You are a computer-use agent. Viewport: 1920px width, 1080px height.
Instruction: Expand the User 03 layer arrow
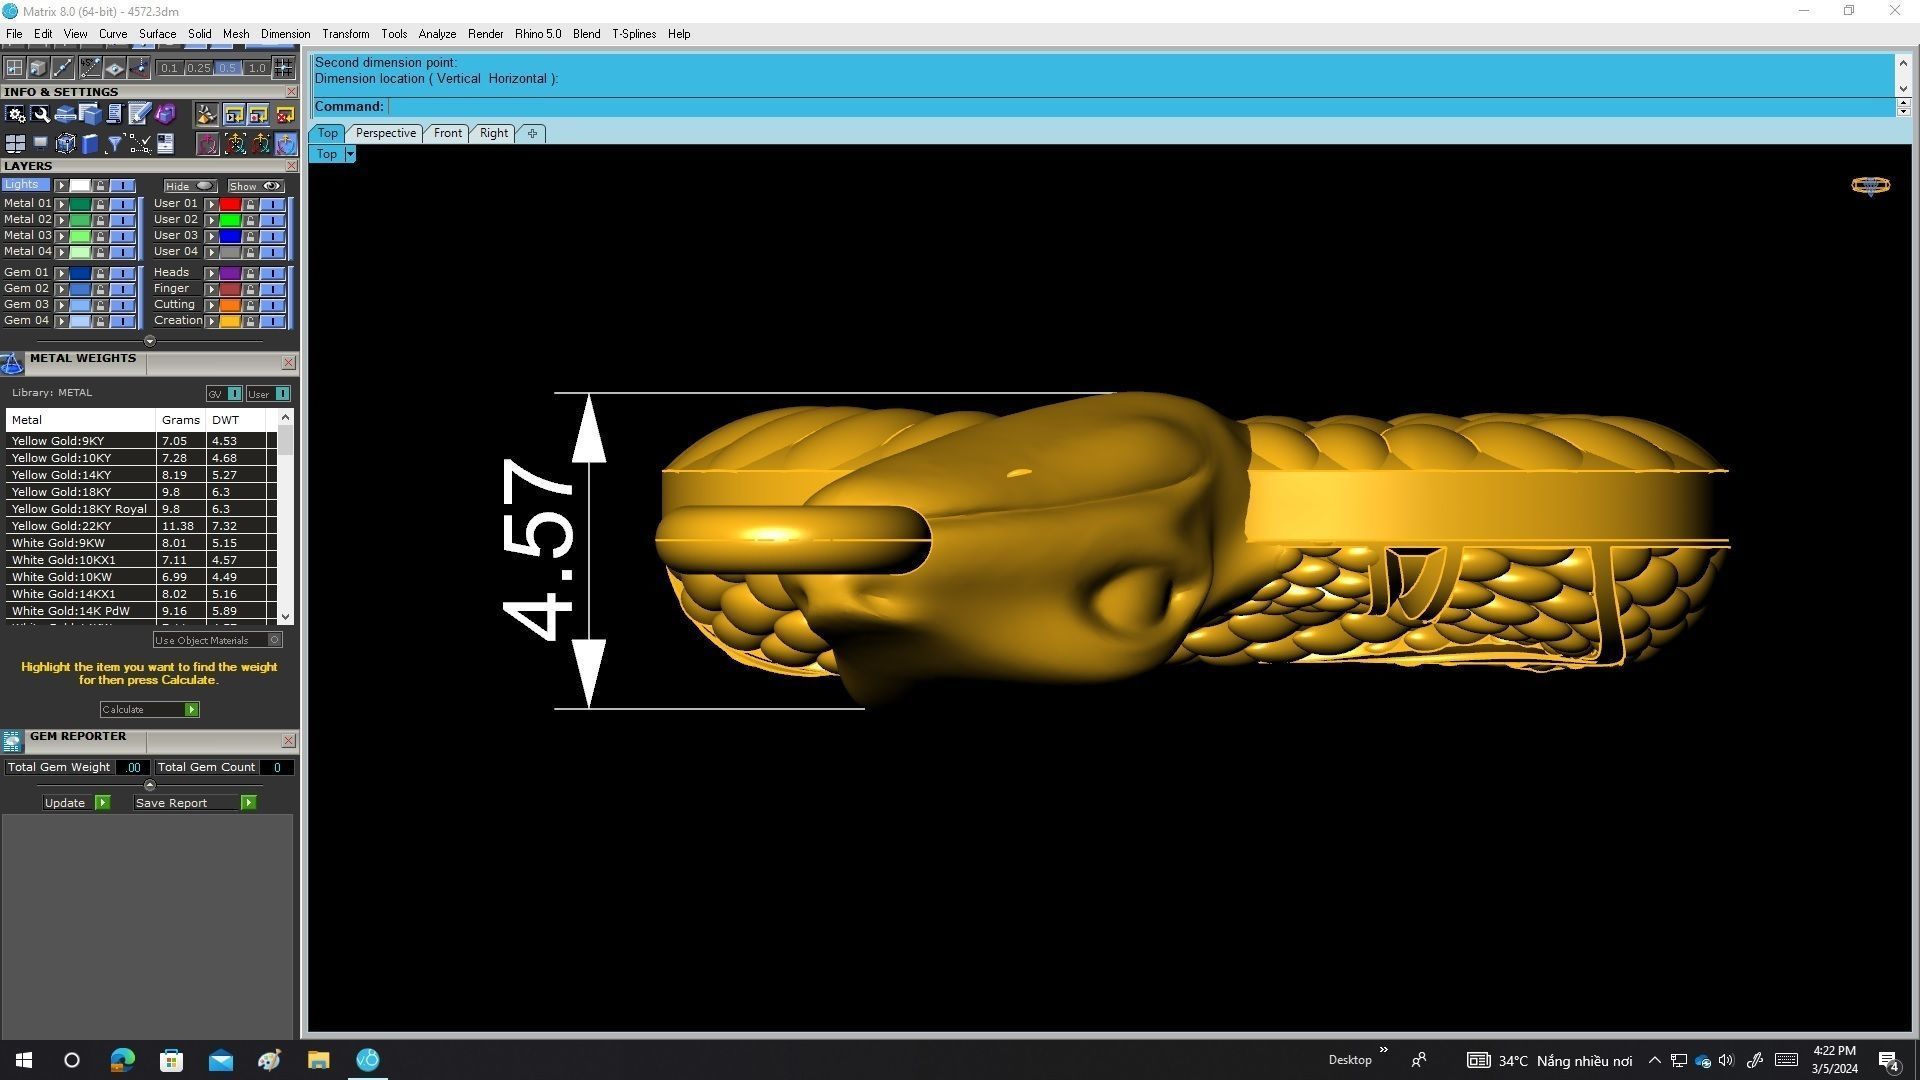click(211, 236)
